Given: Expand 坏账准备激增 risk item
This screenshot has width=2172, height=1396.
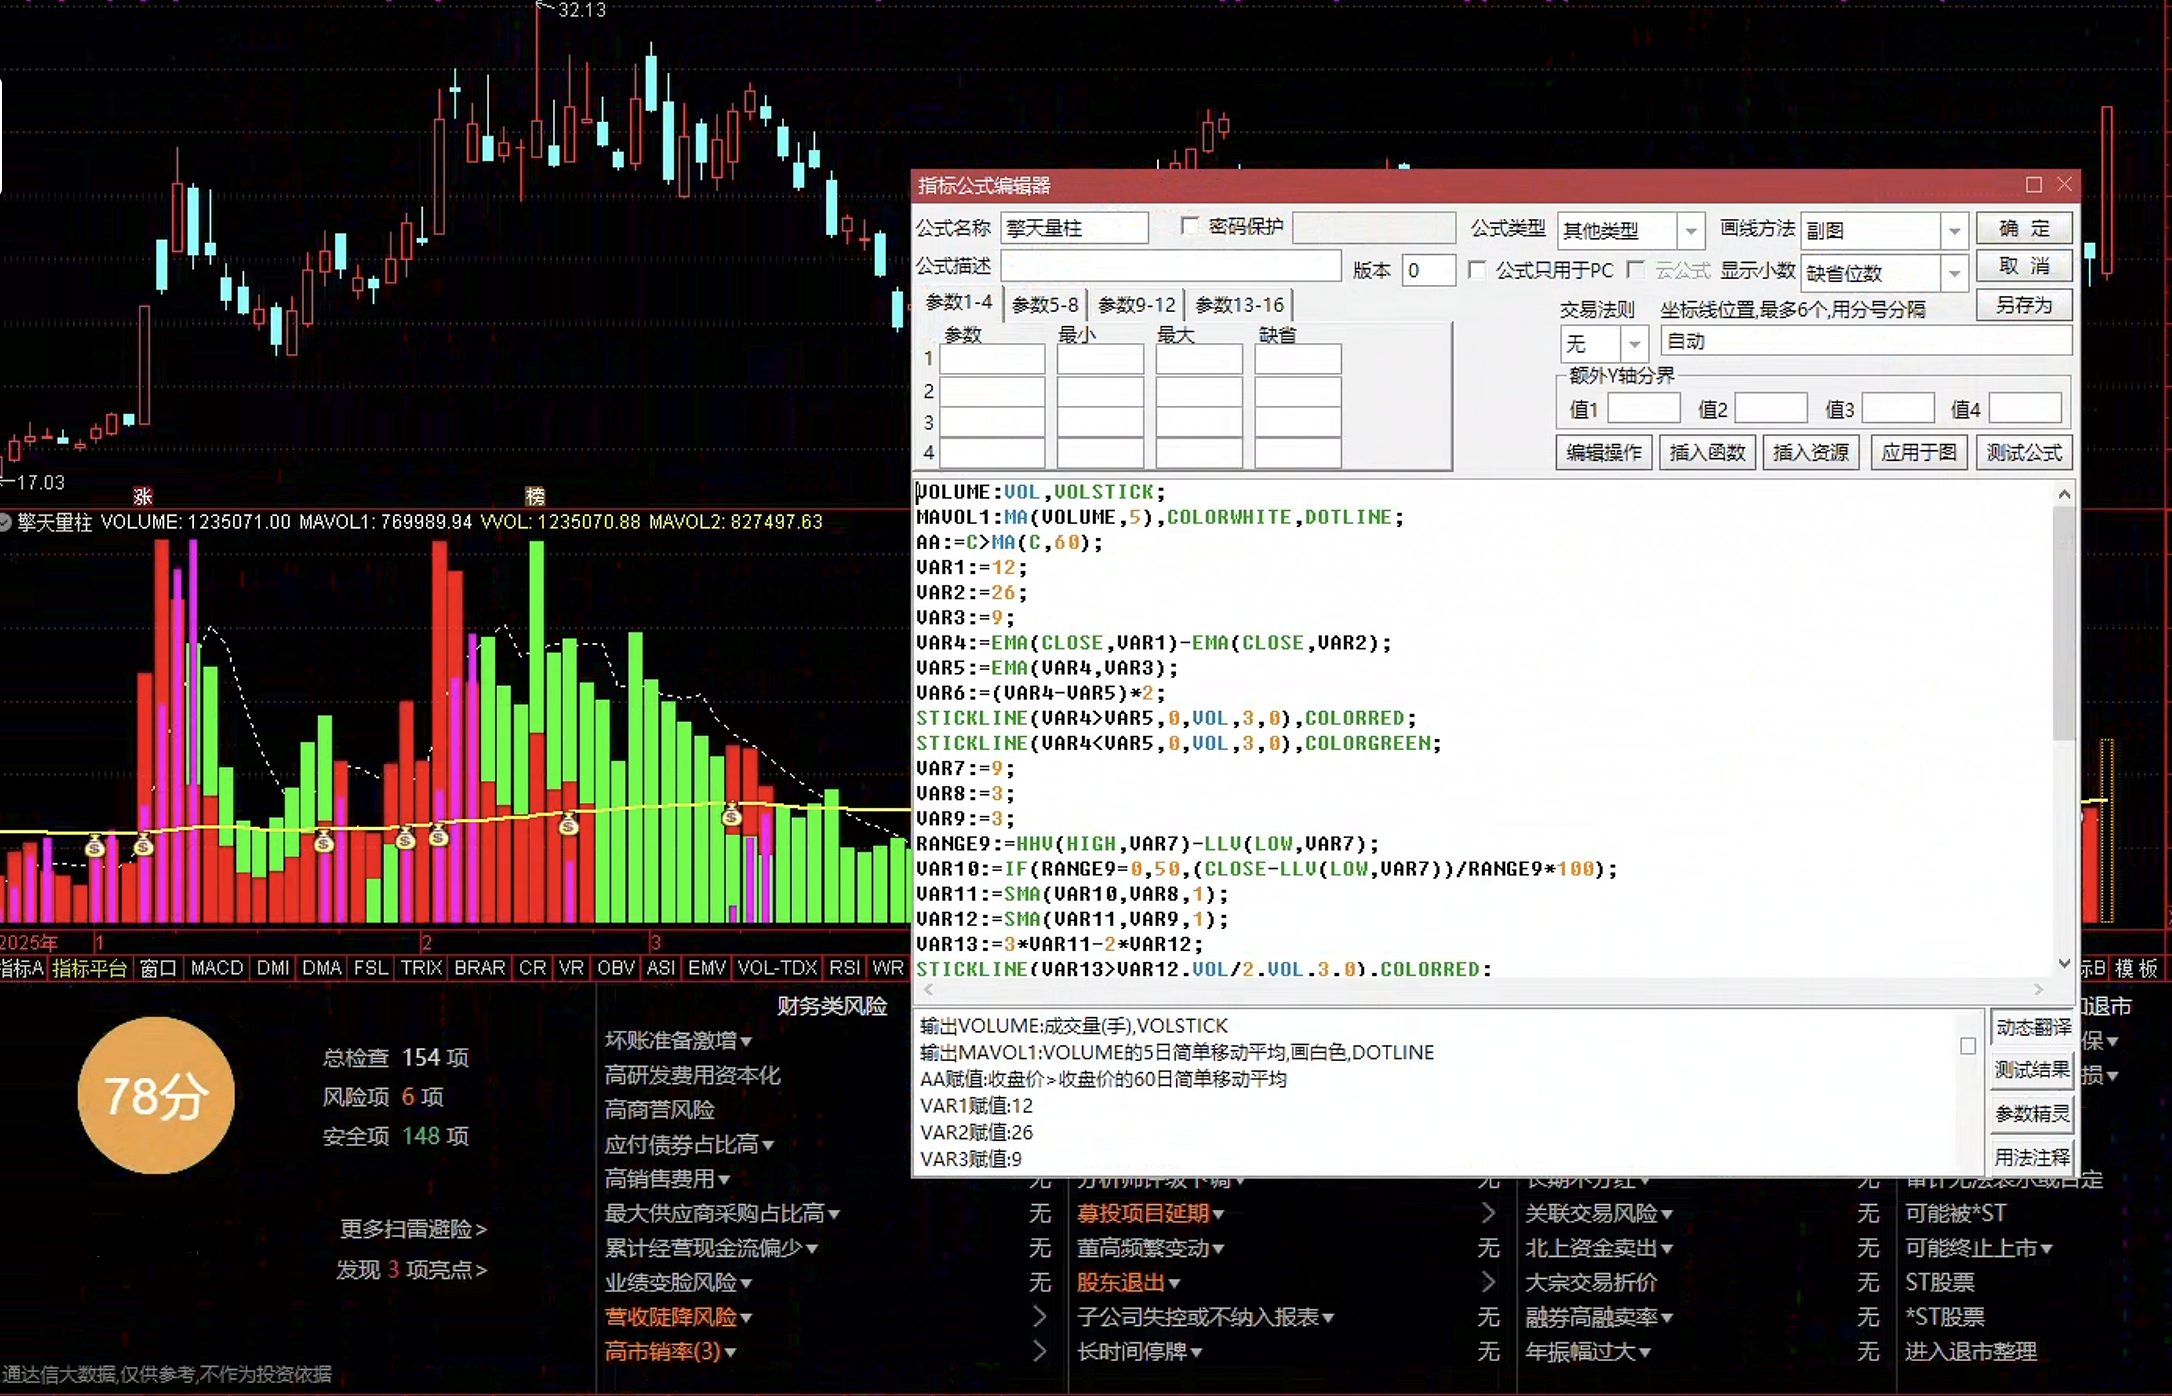Looking at the screenshot, I should click(678, 1041).
